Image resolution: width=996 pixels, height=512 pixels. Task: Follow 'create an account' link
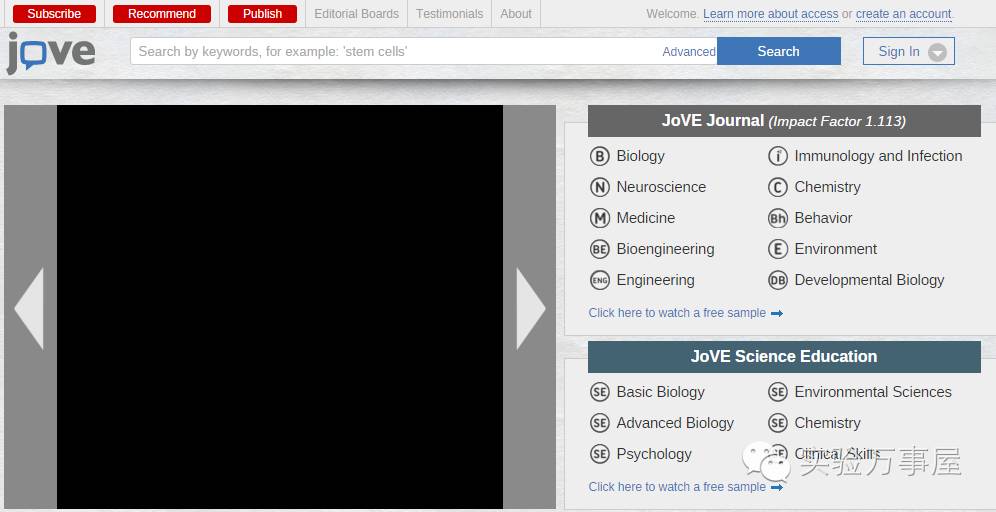[x=903, y=14]
